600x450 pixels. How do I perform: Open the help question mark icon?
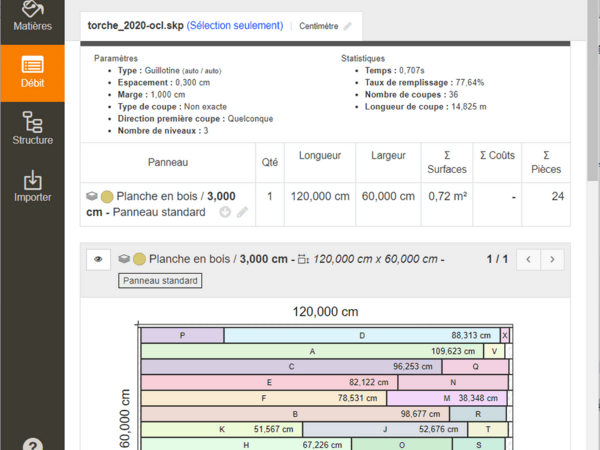(x=32, y=444)
